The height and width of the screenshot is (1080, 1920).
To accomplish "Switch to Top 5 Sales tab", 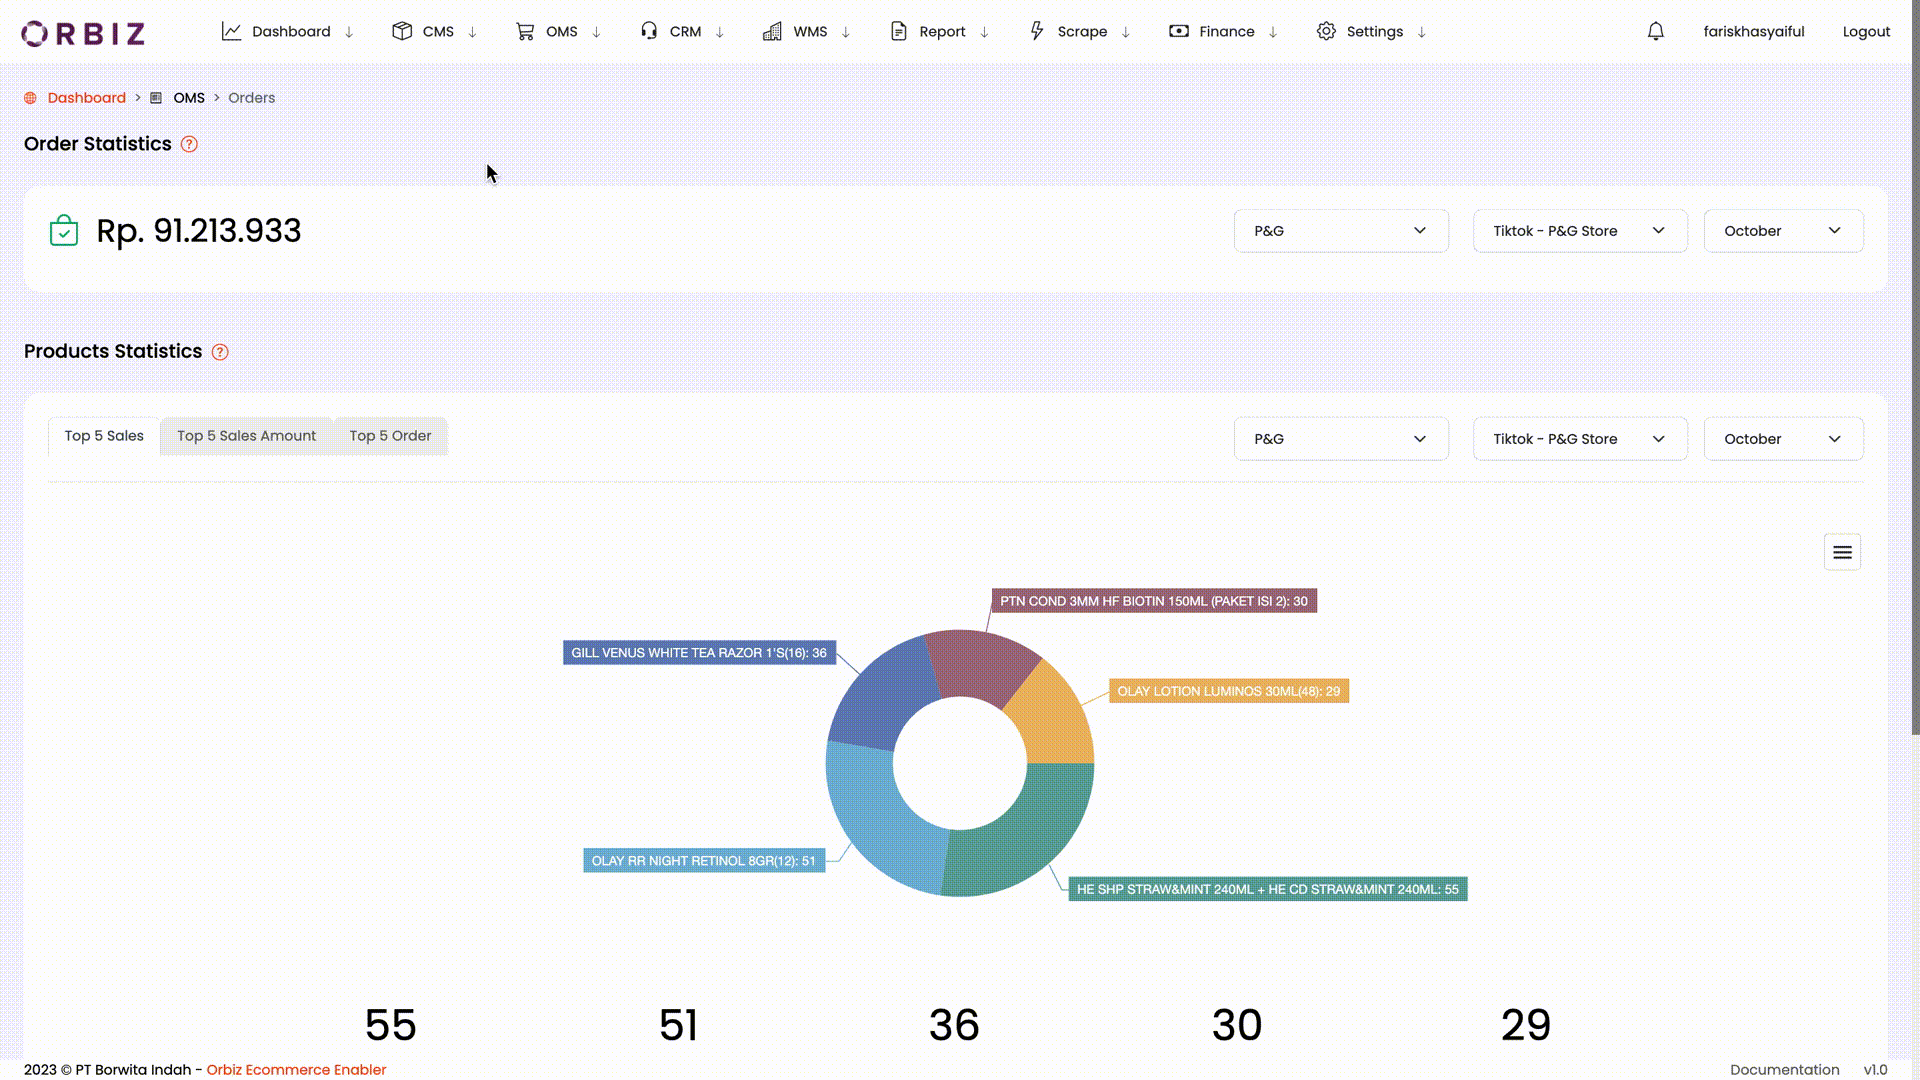I will pos(104,436).
